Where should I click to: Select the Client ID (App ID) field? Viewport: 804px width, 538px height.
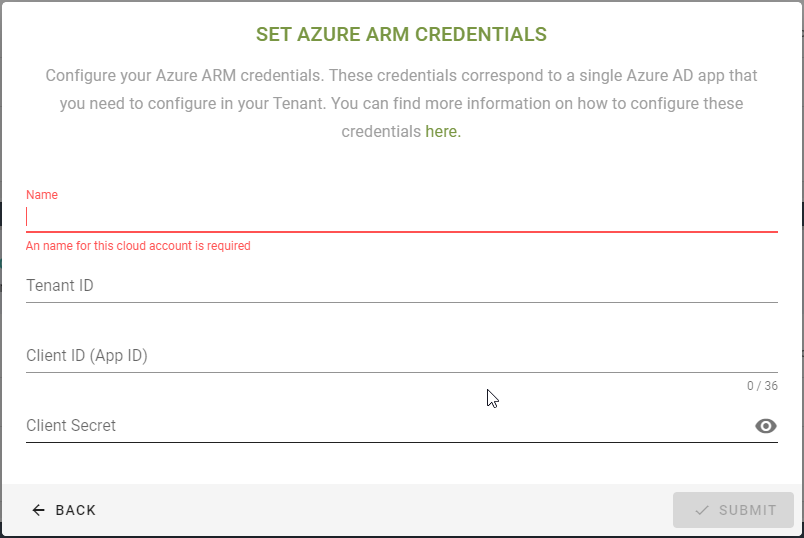click(x=400, y=356)
